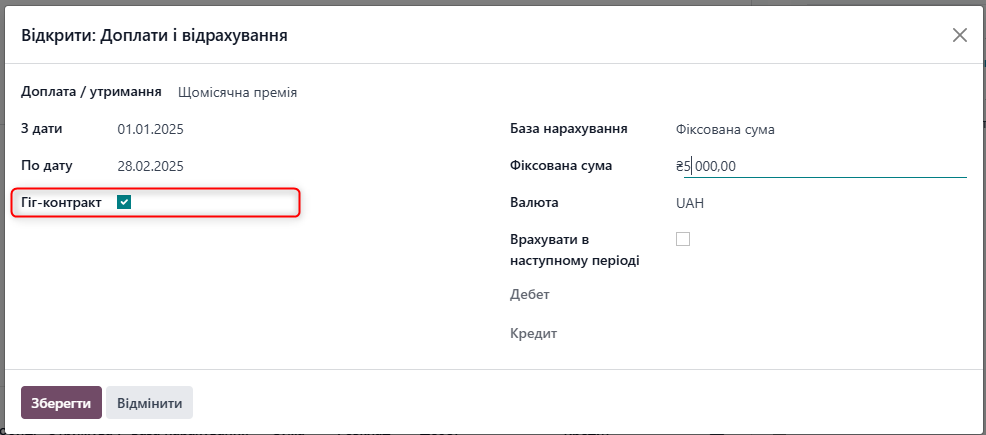Click the Врахувати в наступному періоді label
986x435 pixels.
pos(575,250)
